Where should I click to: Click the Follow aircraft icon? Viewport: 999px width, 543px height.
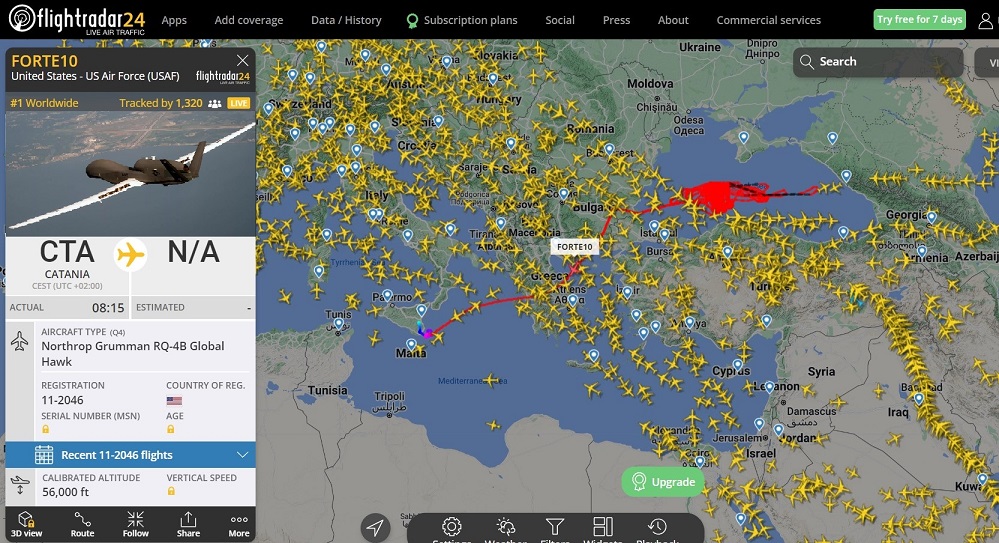click(x=135, y=524)
